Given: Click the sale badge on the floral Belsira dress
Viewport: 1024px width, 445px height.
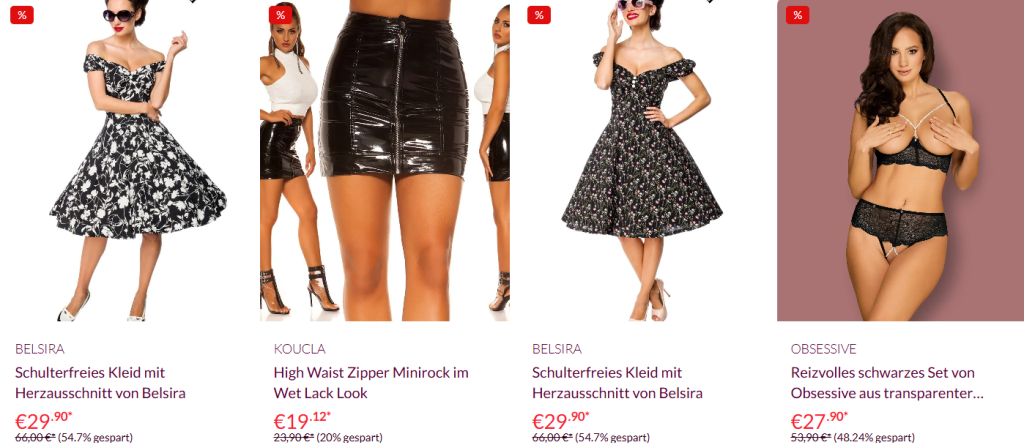Looking at the screenshot, I should click(22, 15).
